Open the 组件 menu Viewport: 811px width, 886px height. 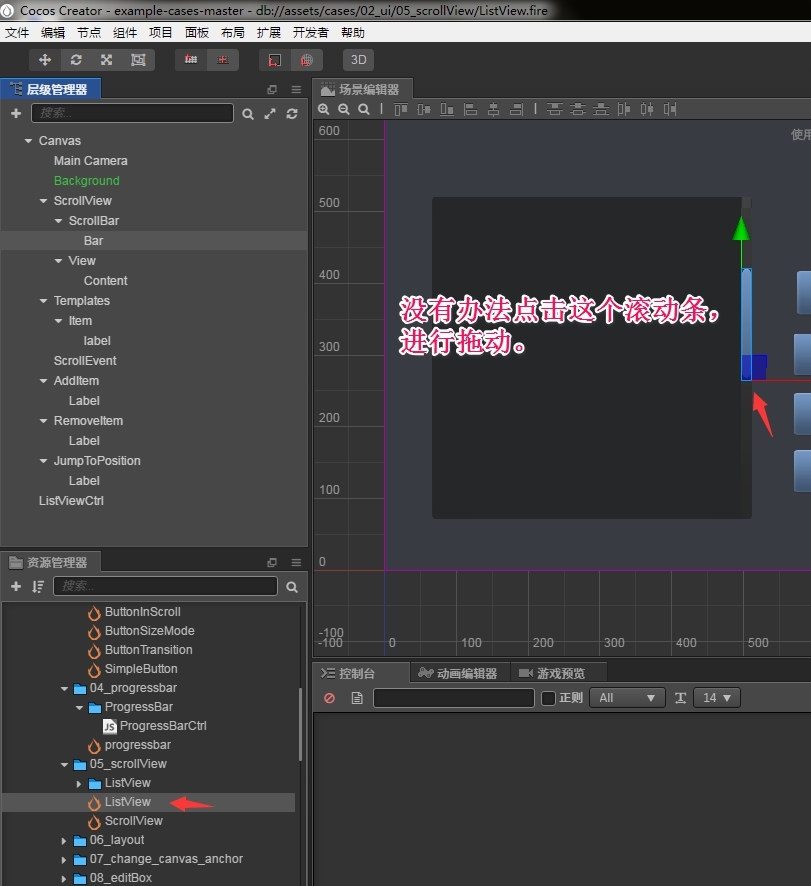tap(125, 33)
